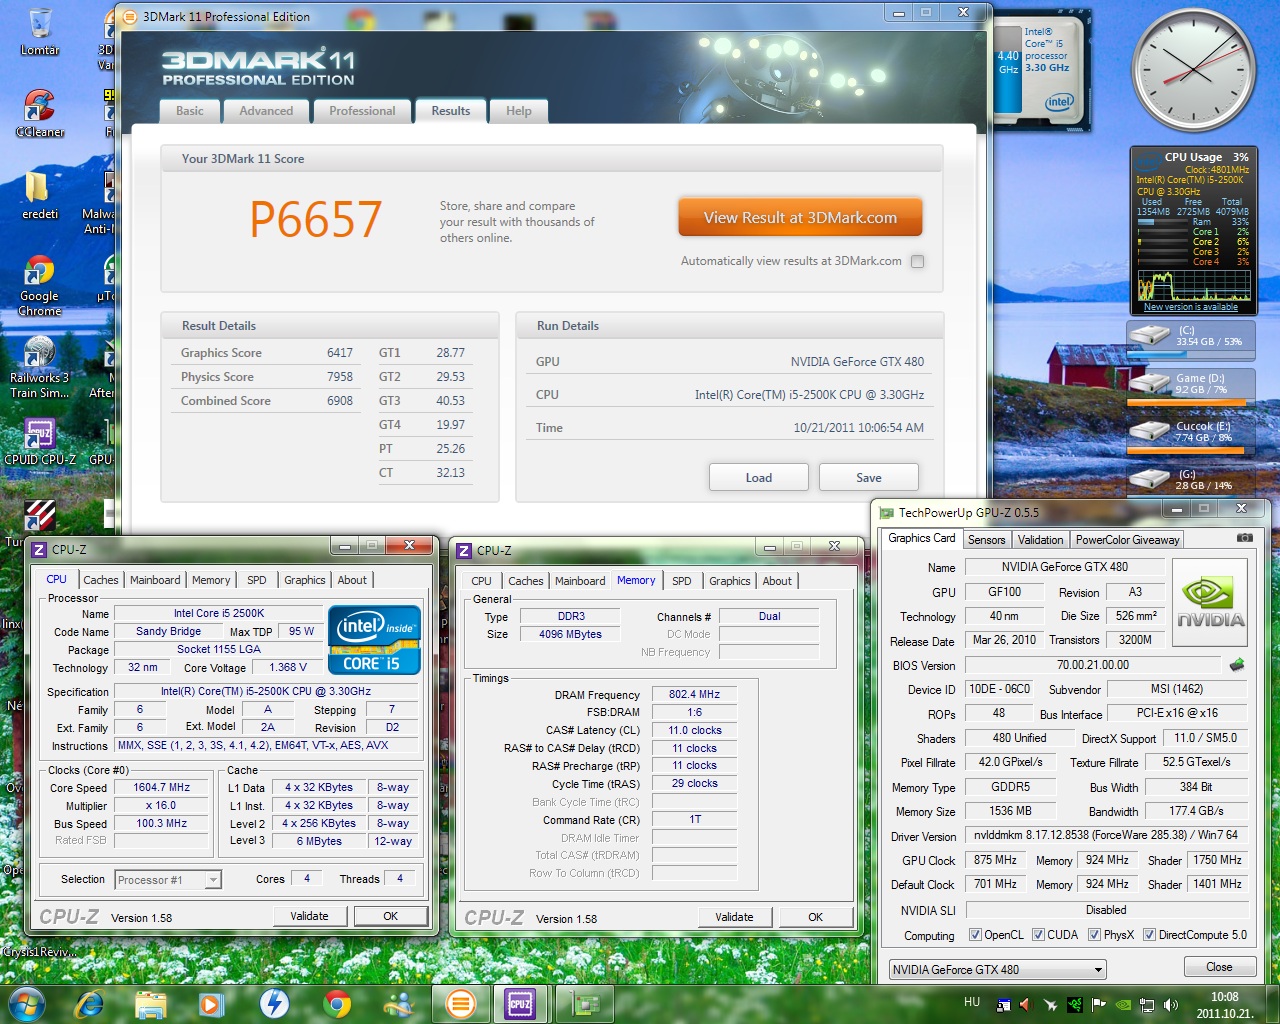Launch CCleaner from the desktop
This screenshot has width=1280, height=1024.
[x=40, y=113]
